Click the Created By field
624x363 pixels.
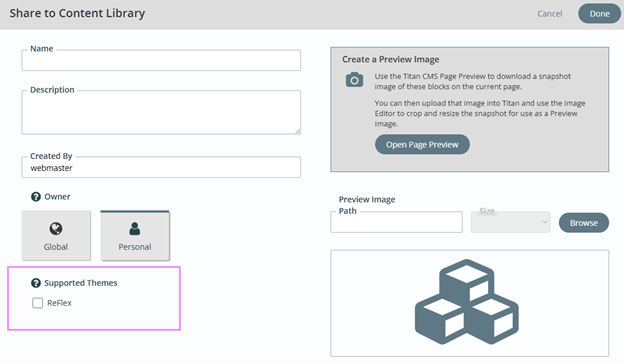coord(161,167)
